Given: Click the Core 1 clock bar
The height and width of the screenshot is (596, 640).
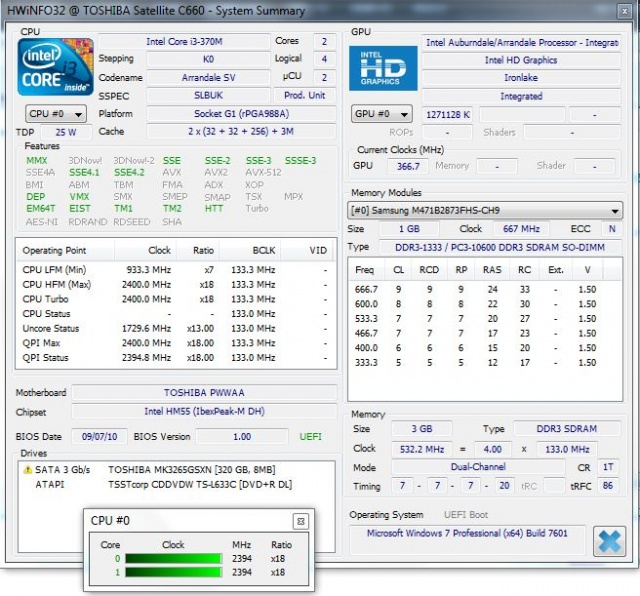Looking at the screenshot, I should tap(173, 572).
